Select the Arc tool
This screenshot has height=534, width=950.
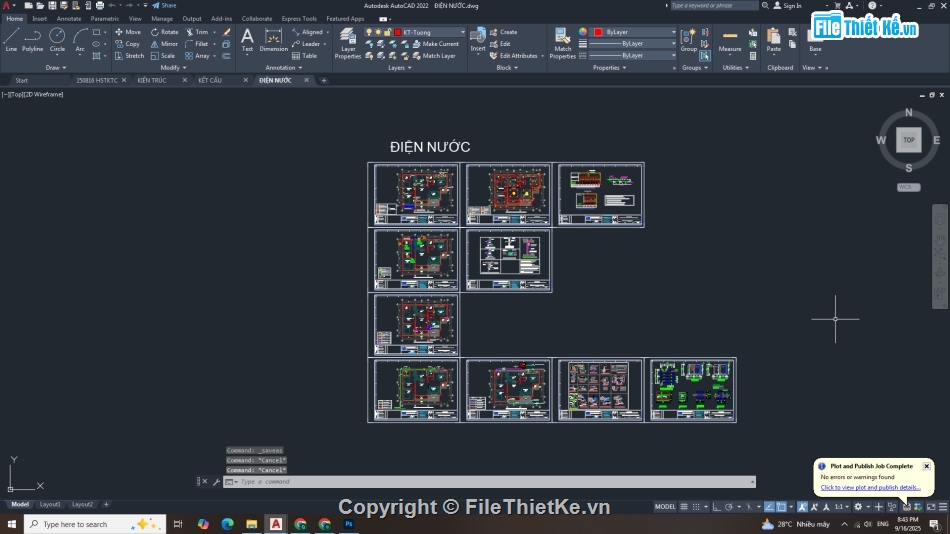point(80,40)
